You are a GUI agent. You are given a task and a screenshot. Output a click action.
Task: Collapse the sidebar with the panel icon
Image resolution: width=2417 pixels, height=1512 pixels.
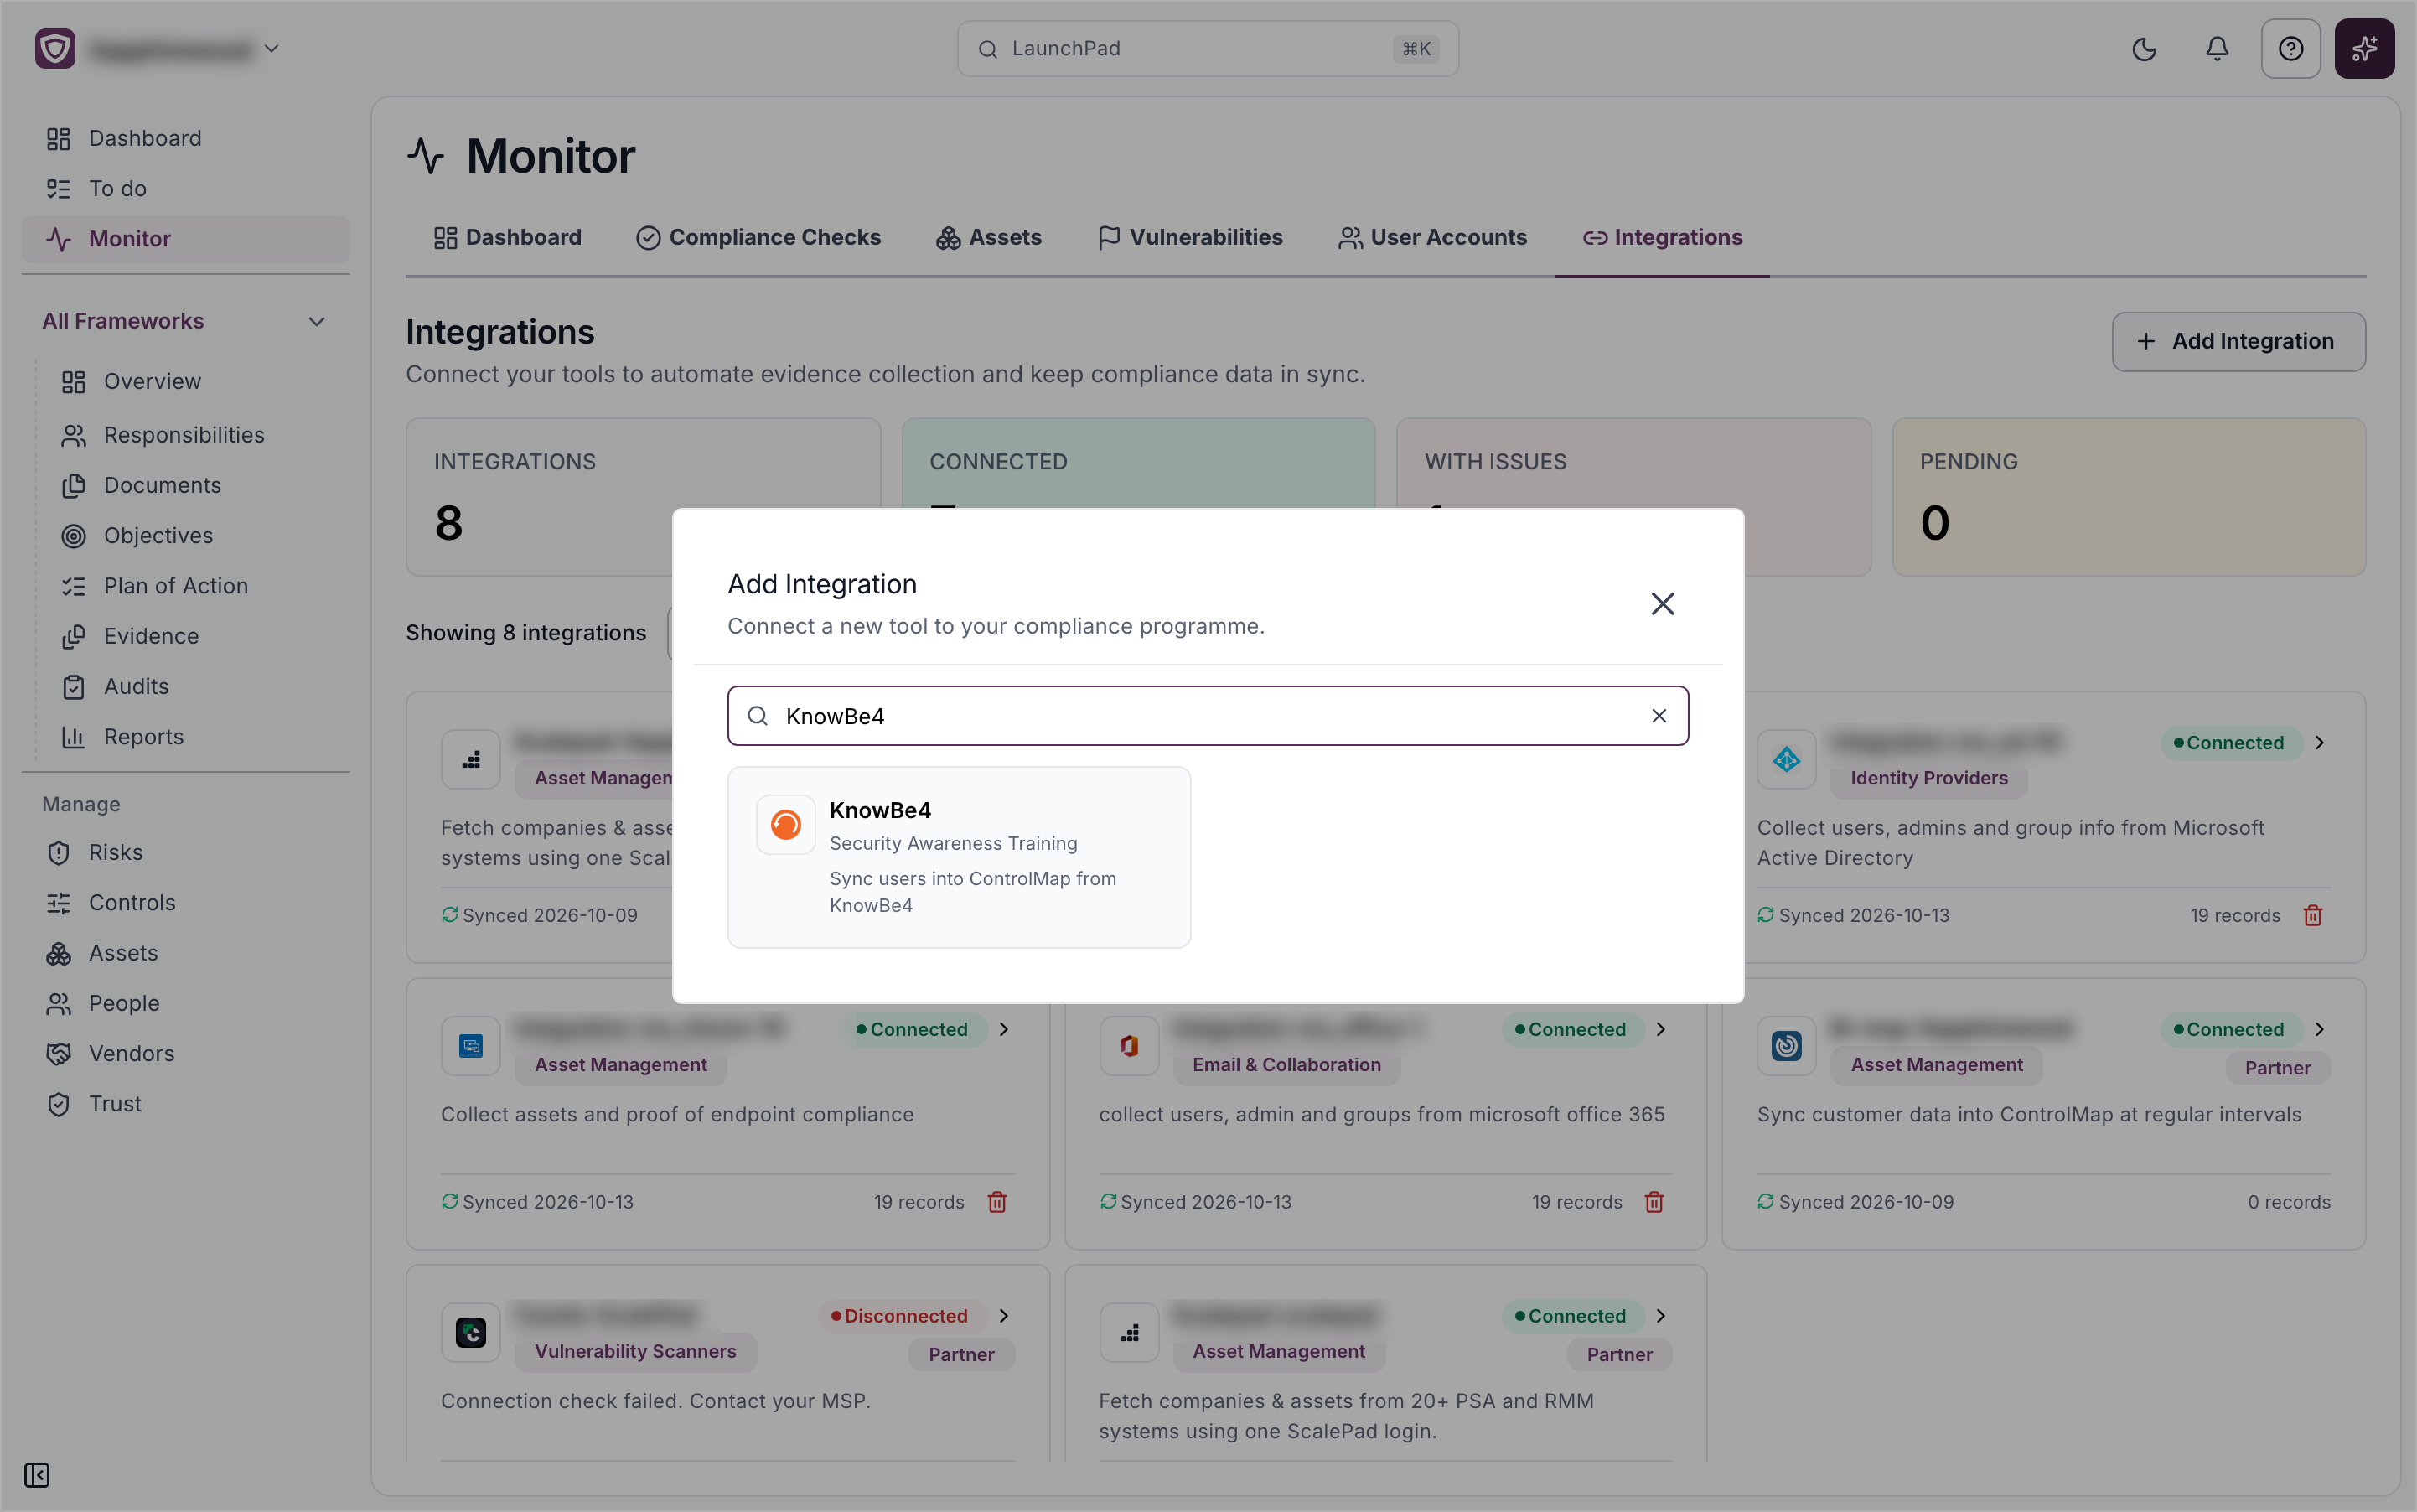point(37,1475)
